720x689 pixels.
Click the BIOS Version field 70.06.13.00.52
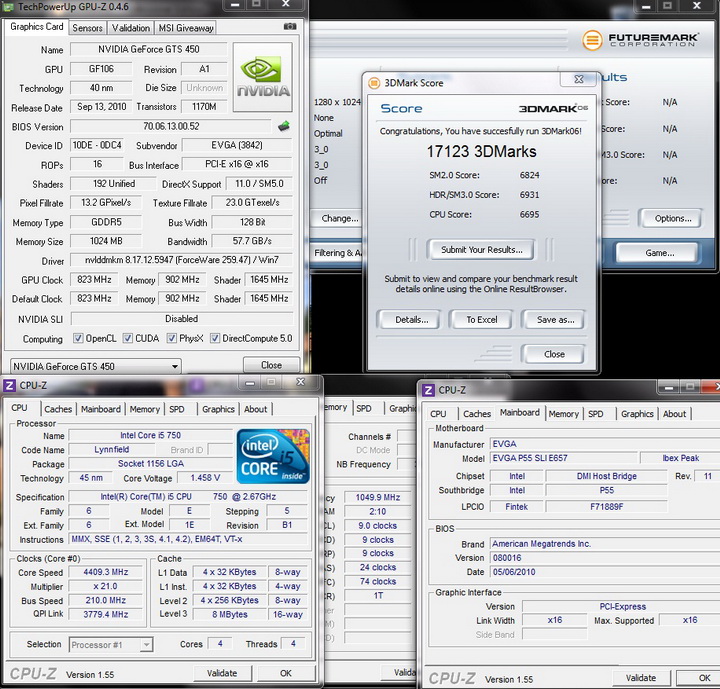click(171, 126)
